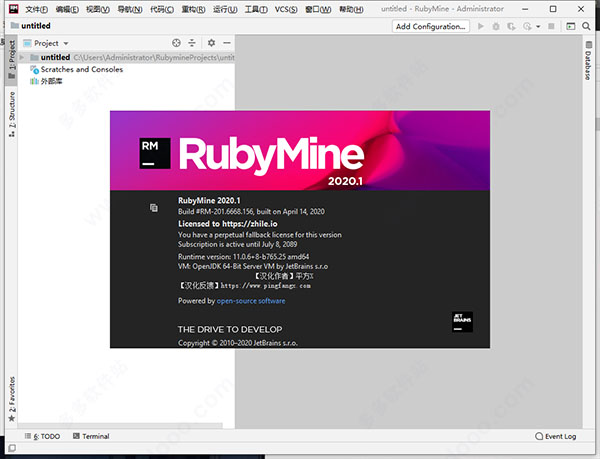Click the Runtime version line
The height and width of the screenshot is (459, 600).
tap(243, 257)
